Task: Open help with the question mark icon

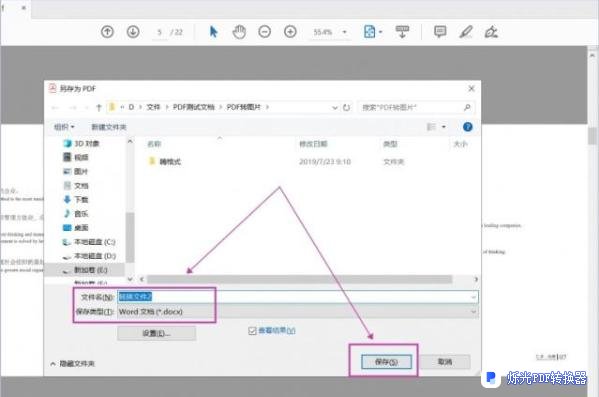Action: coord(467,127)
